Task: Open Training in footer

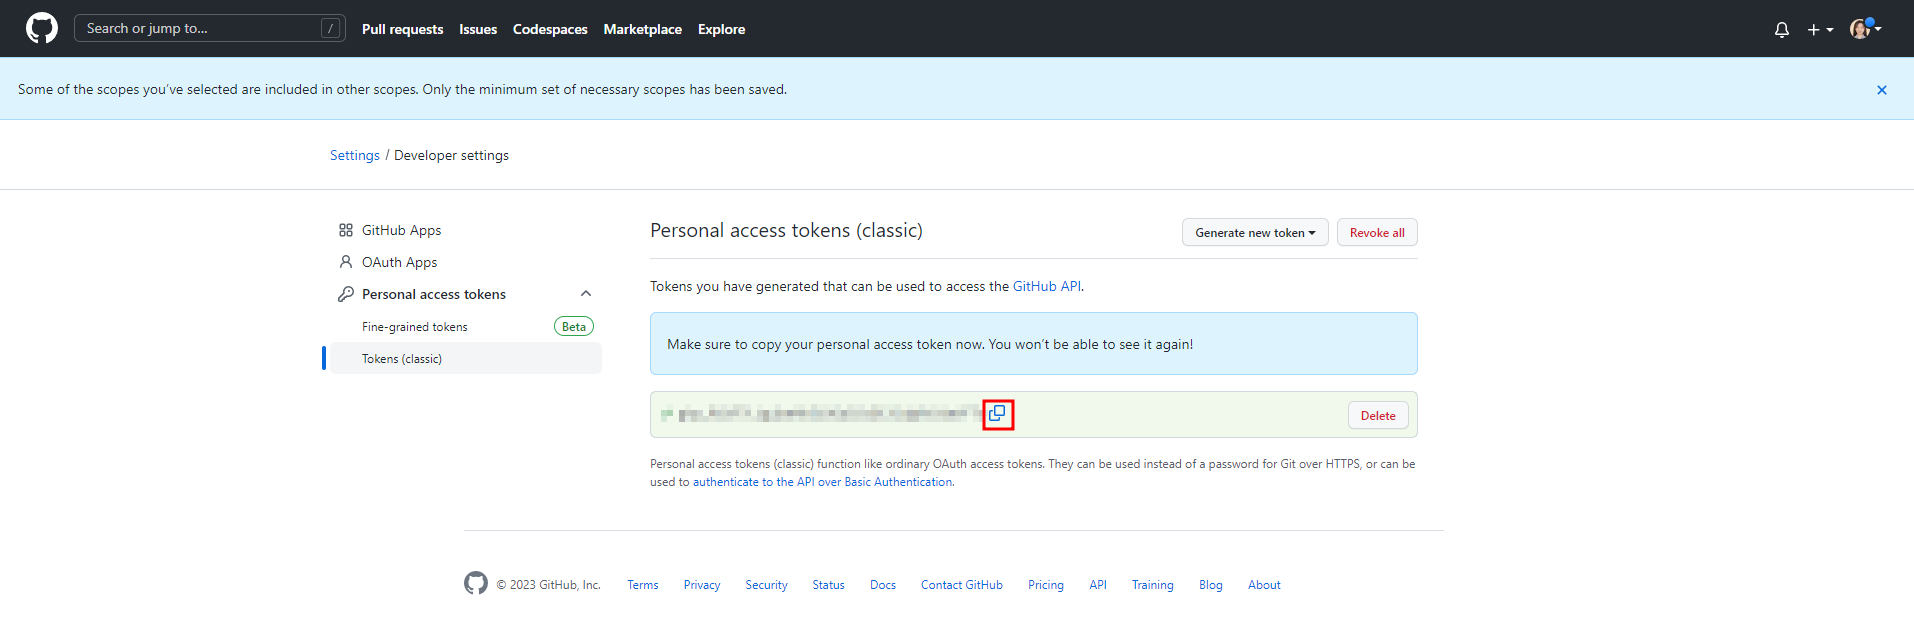Action: [x=1153, y=585]
